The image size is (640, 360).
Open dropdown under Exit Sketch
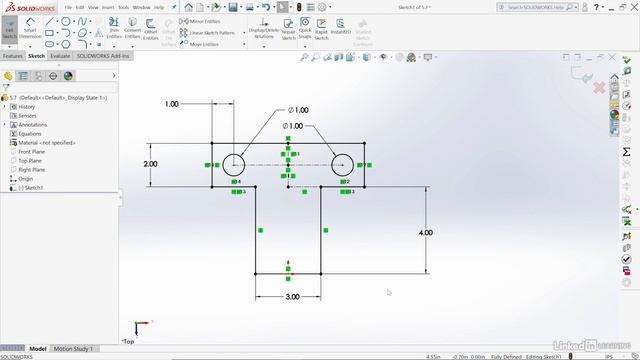point(9,47)
